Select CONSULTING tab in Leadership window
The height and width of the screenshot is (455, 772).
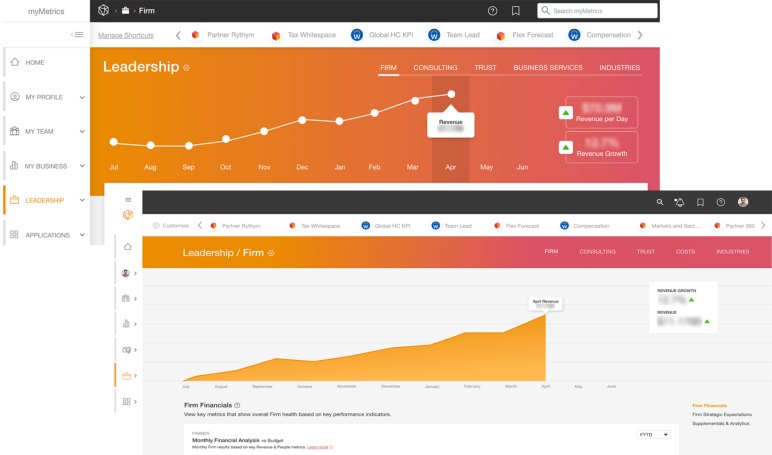click(x=435, y=67)
